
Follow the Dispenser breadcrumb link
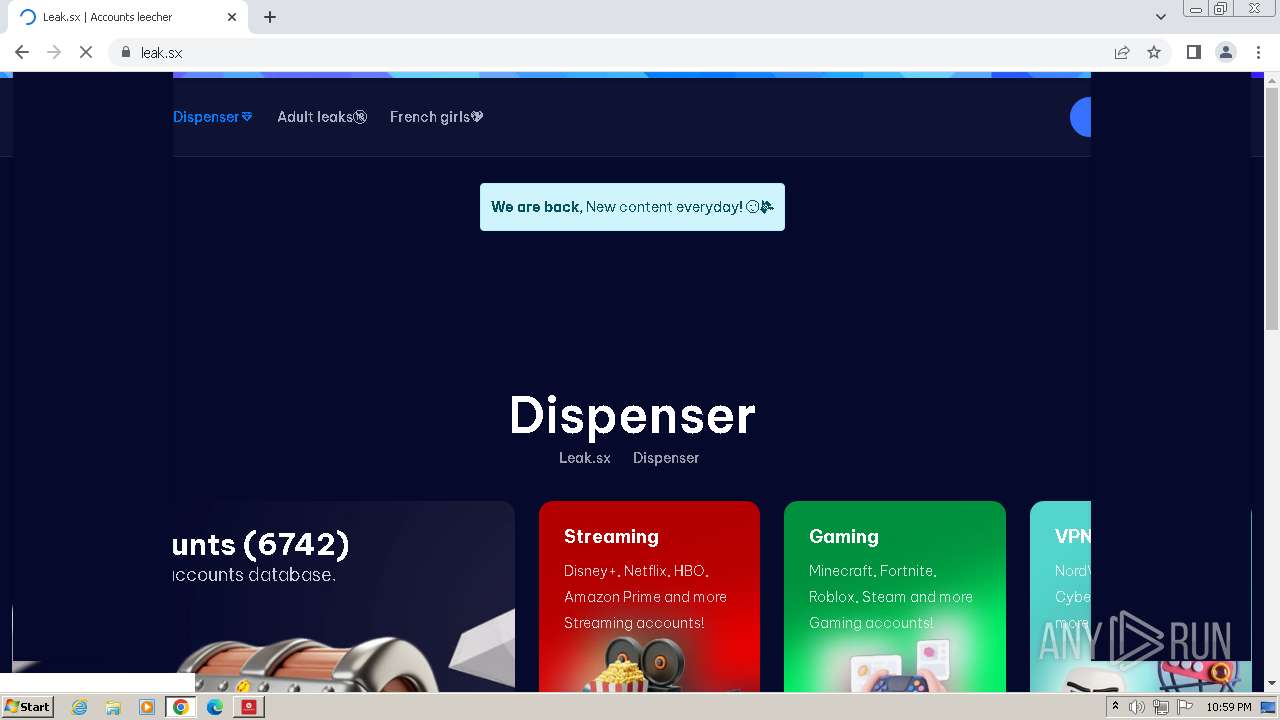coord(666,458)
